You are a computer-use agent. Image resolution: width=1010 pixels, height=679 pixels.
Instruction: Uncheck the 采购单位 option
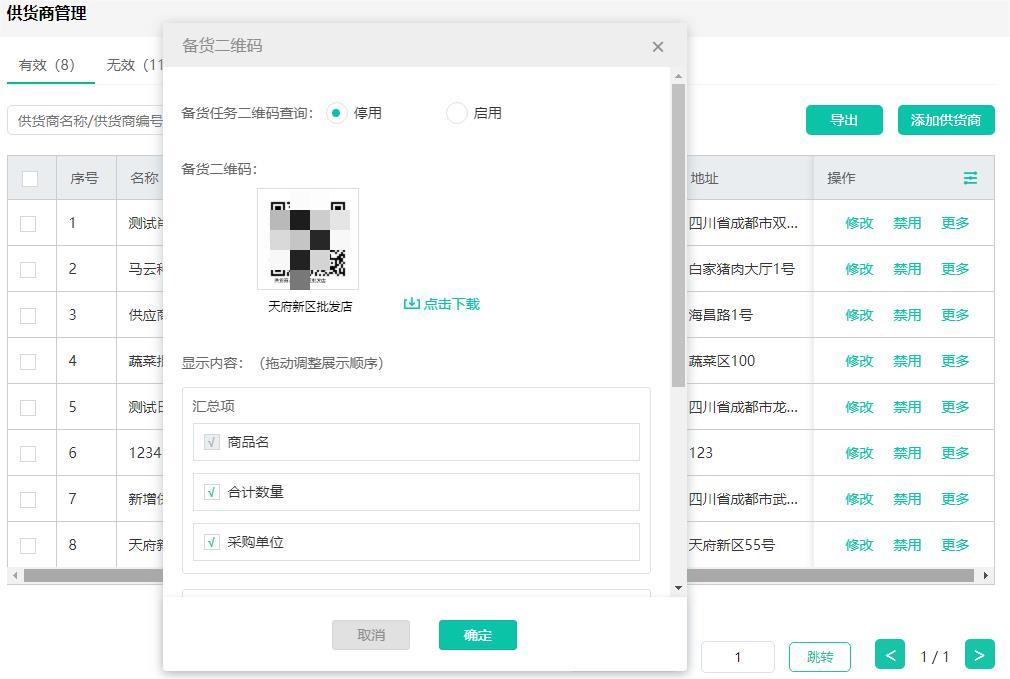211,543
